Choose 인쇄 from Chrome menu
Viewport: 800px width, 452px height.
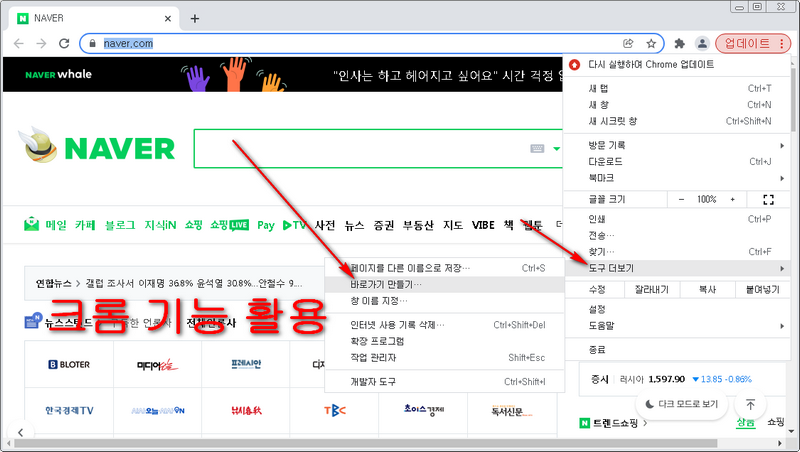pos(677,219)
